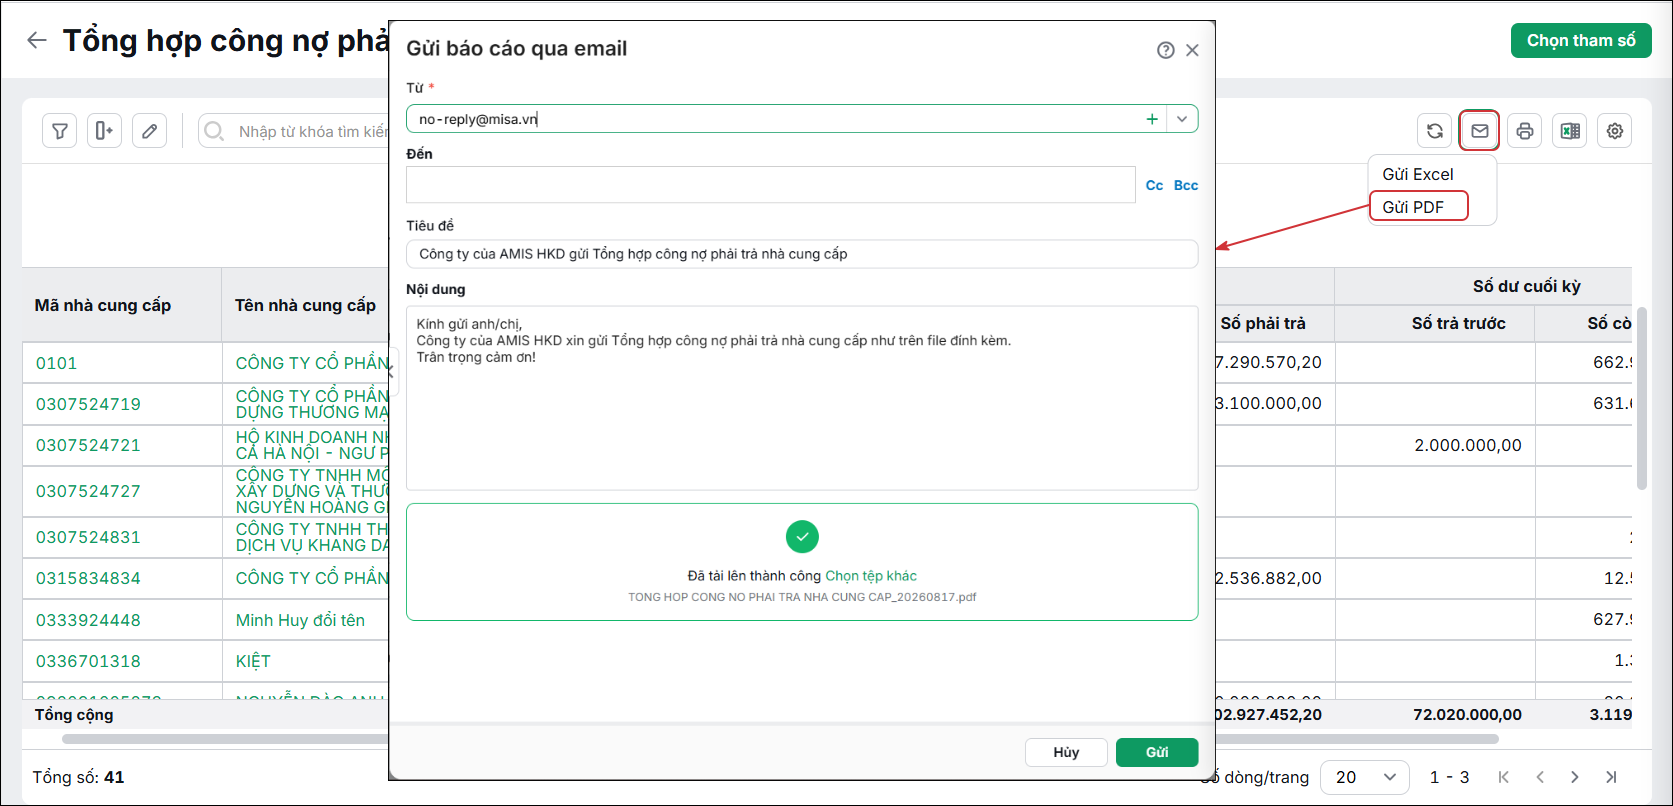
Task: Click the printer icon
Action: click(x=1525, y=131)
